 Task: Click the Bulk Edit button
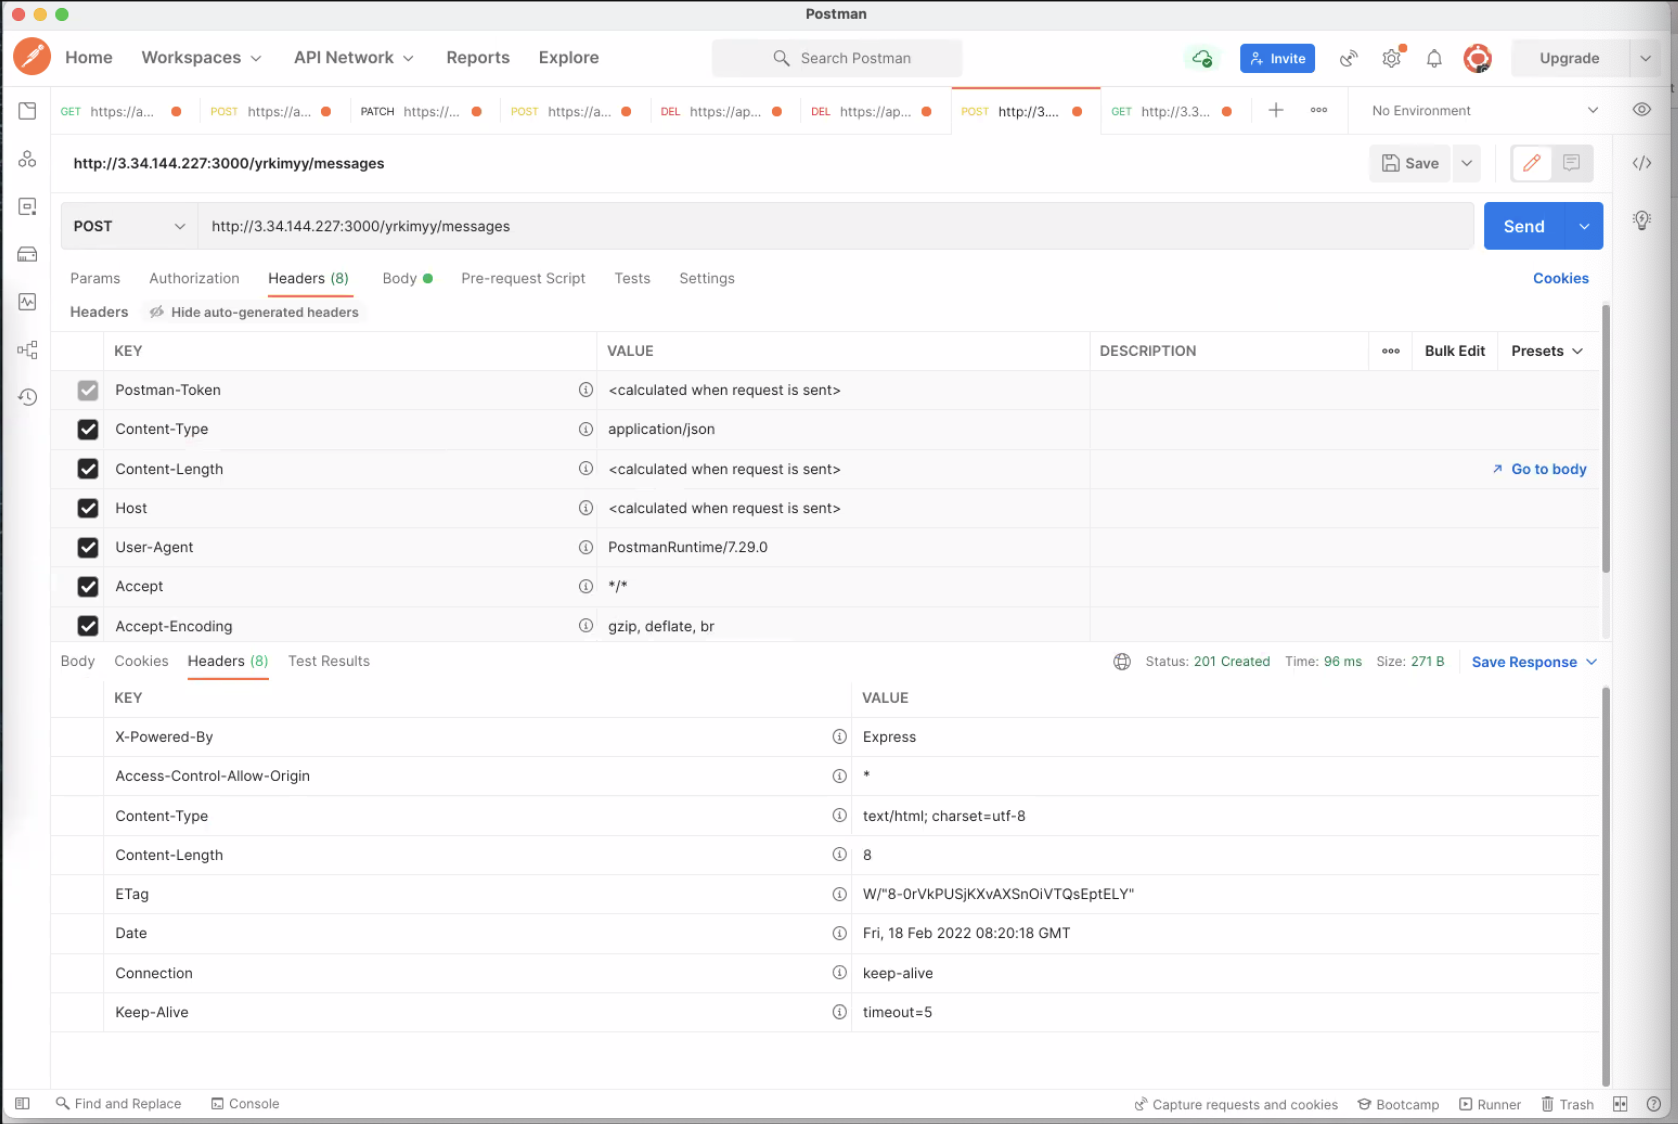point(1454,351)
